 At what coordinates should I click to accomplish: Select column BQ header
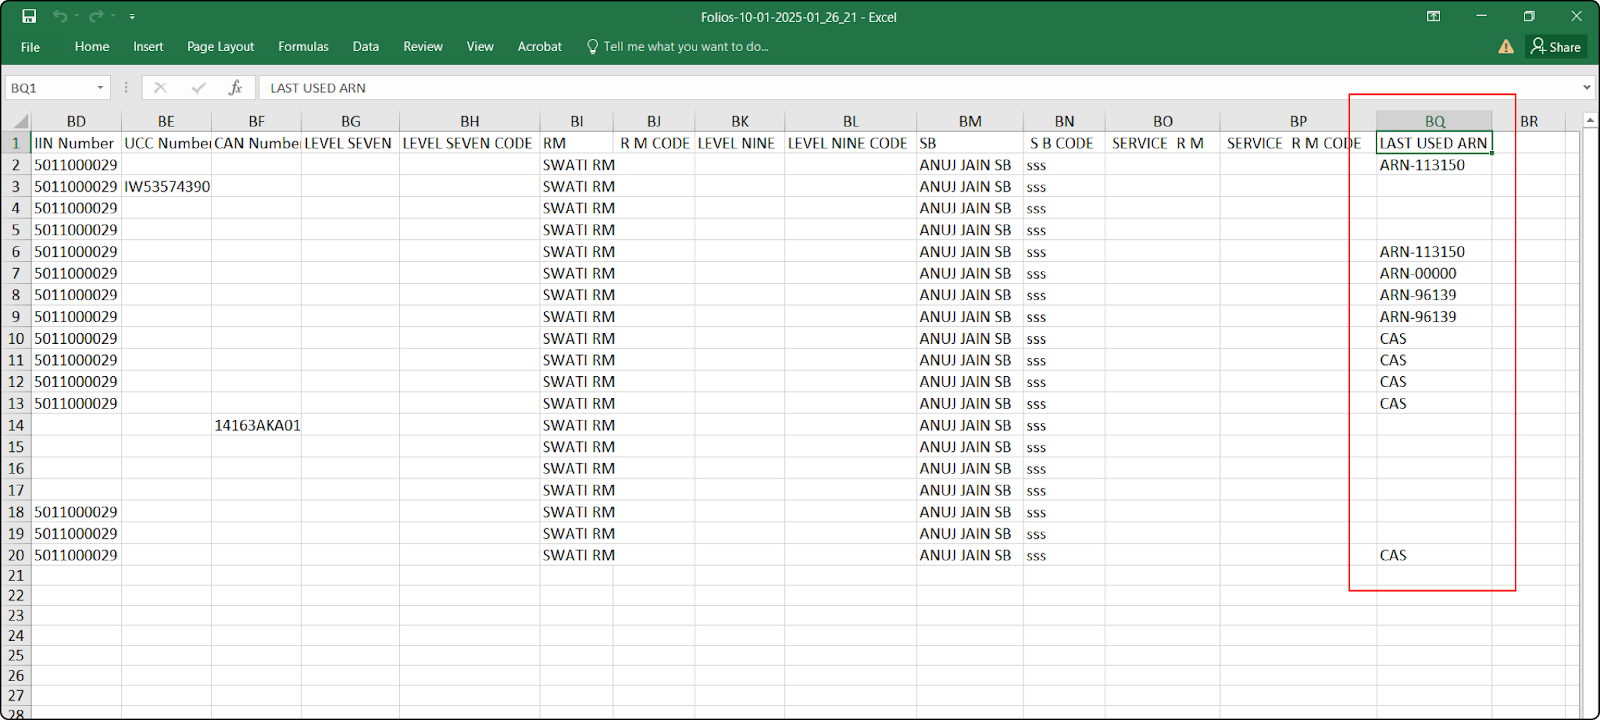[x=1435, y=121]
